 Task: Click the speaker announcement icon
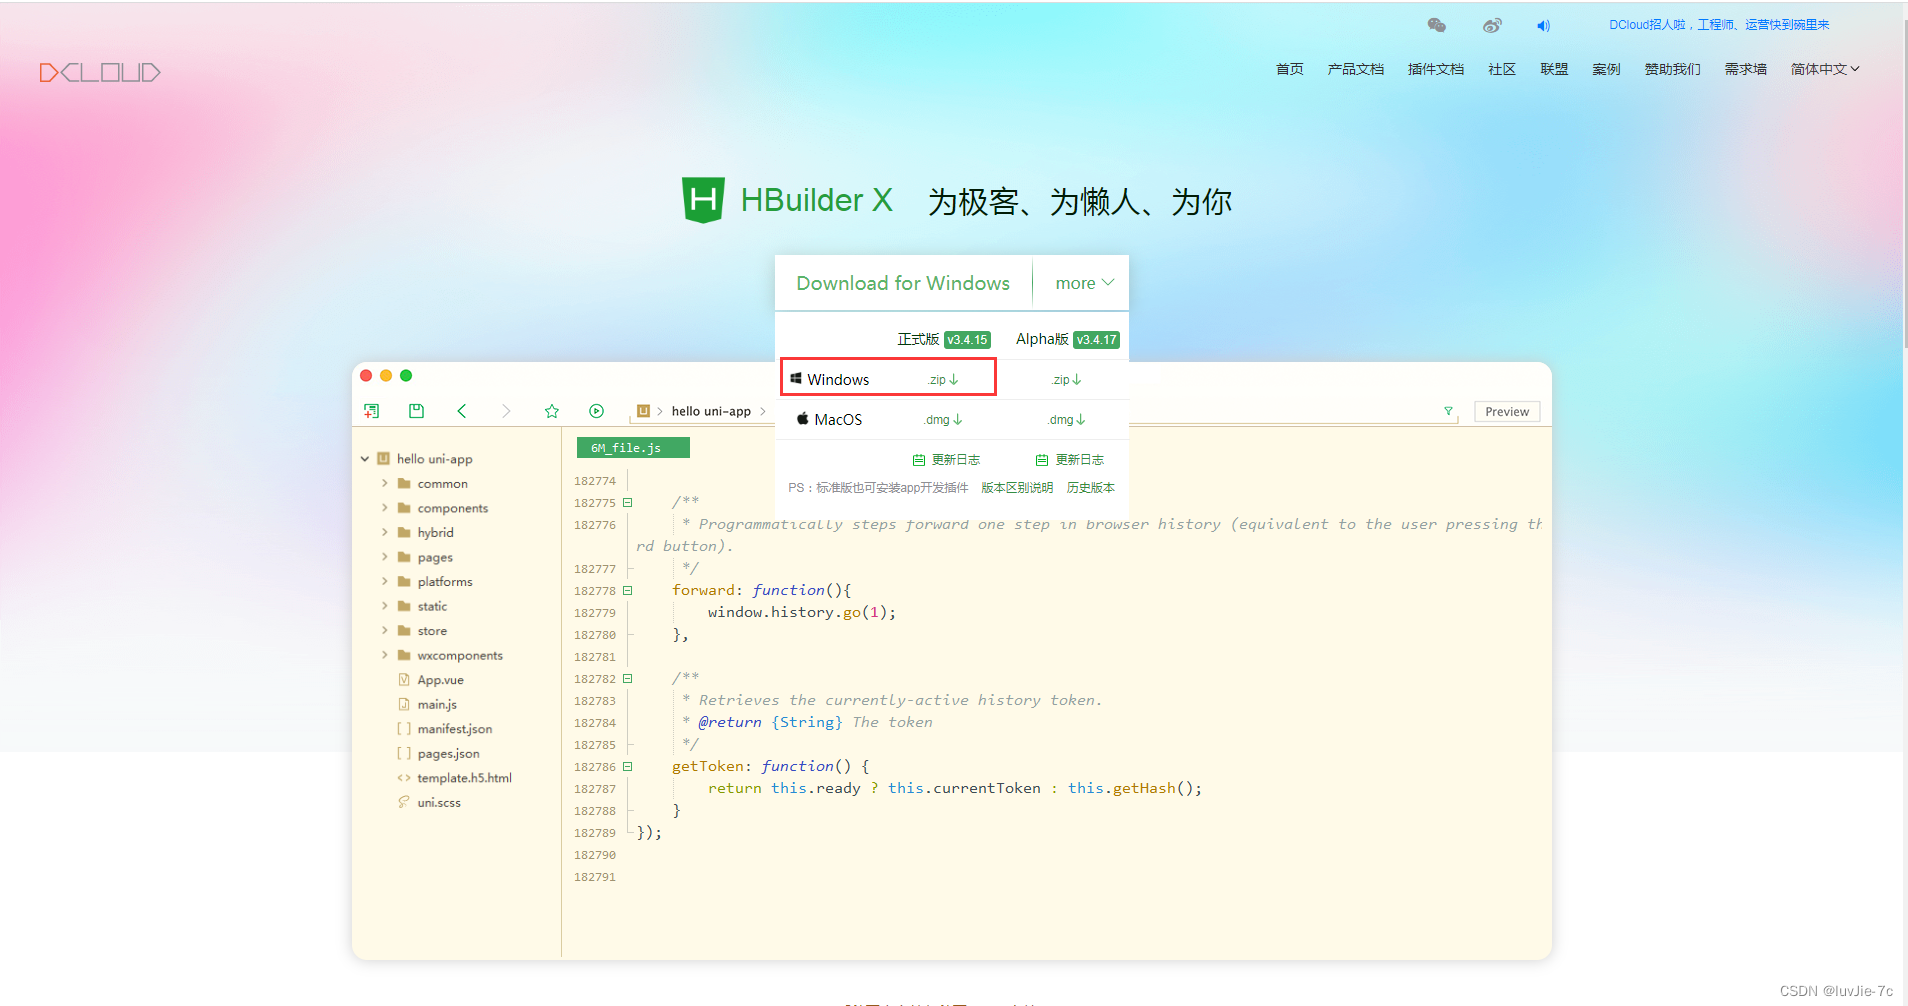[1543, 25]
